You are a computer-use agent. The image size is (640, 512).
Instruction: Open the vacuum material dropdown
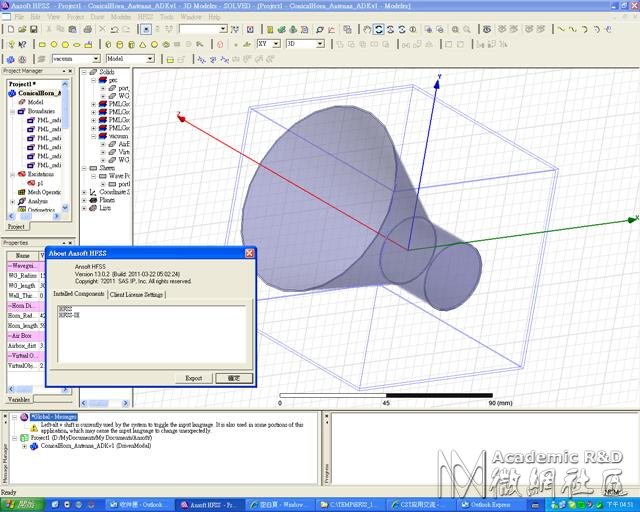(96, 59)
